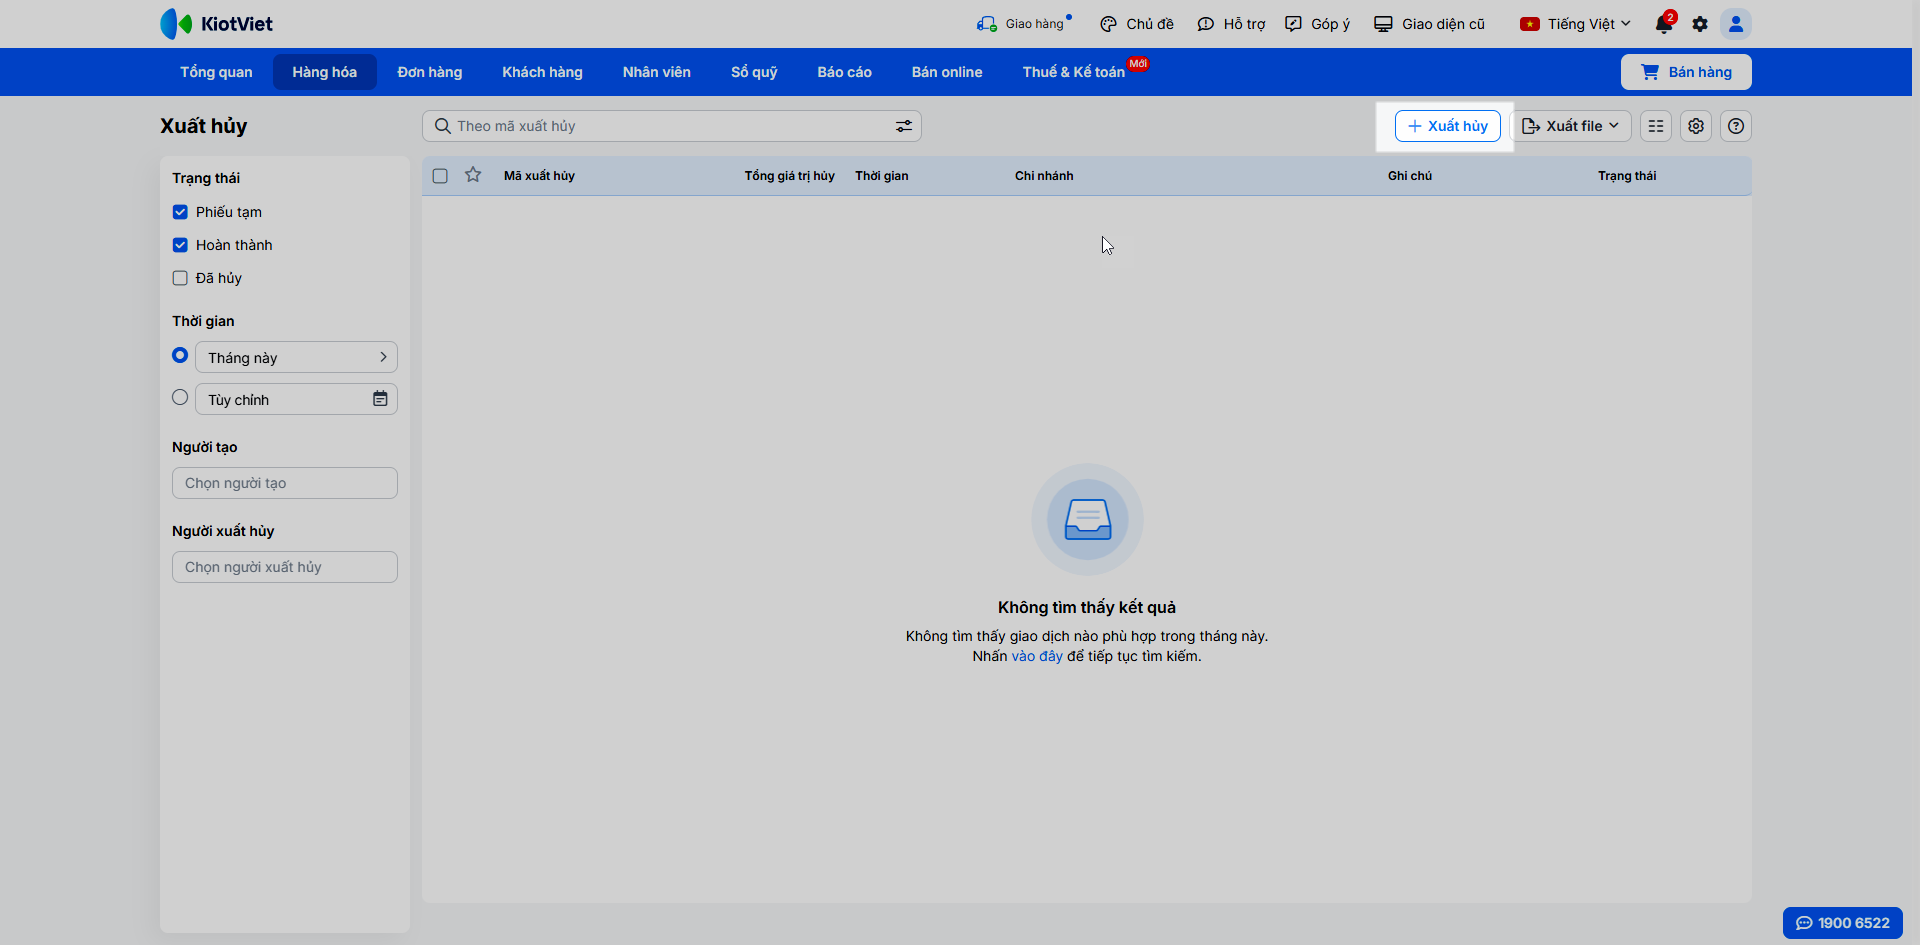Open the help question mark icon

click(1736, 126)
